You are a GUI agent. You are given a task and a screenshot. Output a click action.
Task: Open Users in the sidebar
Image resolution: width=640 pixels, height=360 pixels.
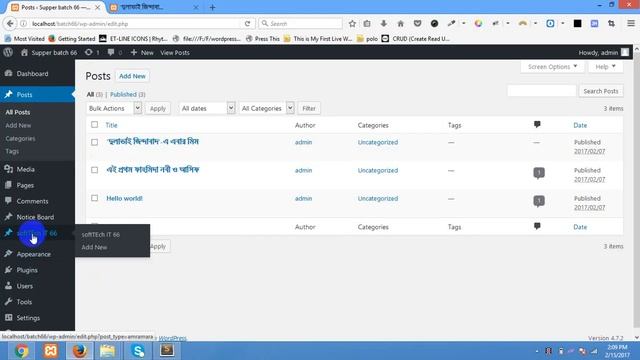pyautogui.click(x=24, y=286)
